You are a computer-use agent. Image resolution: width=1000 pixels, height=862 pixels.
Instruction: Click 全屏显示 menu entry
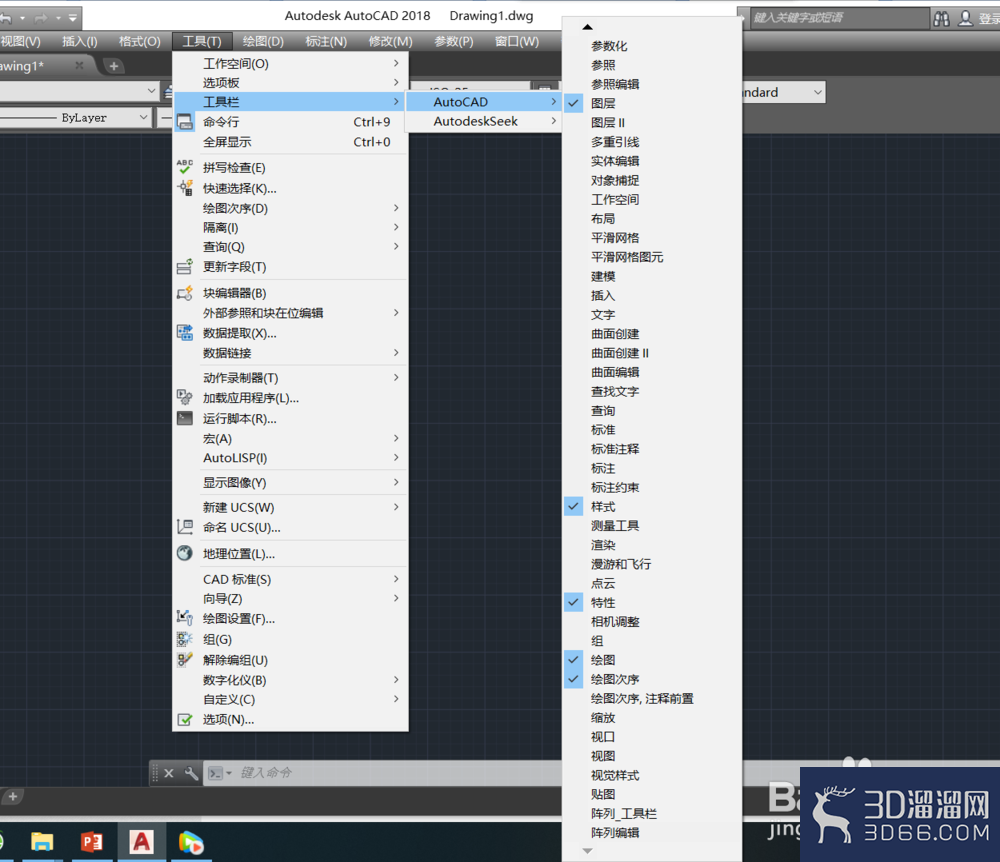290,142
